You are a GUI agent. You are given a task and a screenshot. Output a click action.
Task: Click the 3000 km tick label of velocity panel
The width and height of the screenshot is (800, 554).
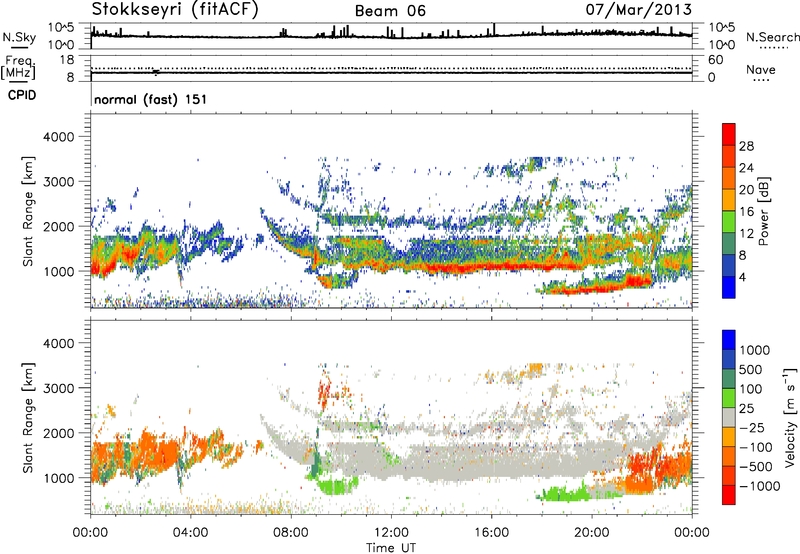(x=59, y=388)
